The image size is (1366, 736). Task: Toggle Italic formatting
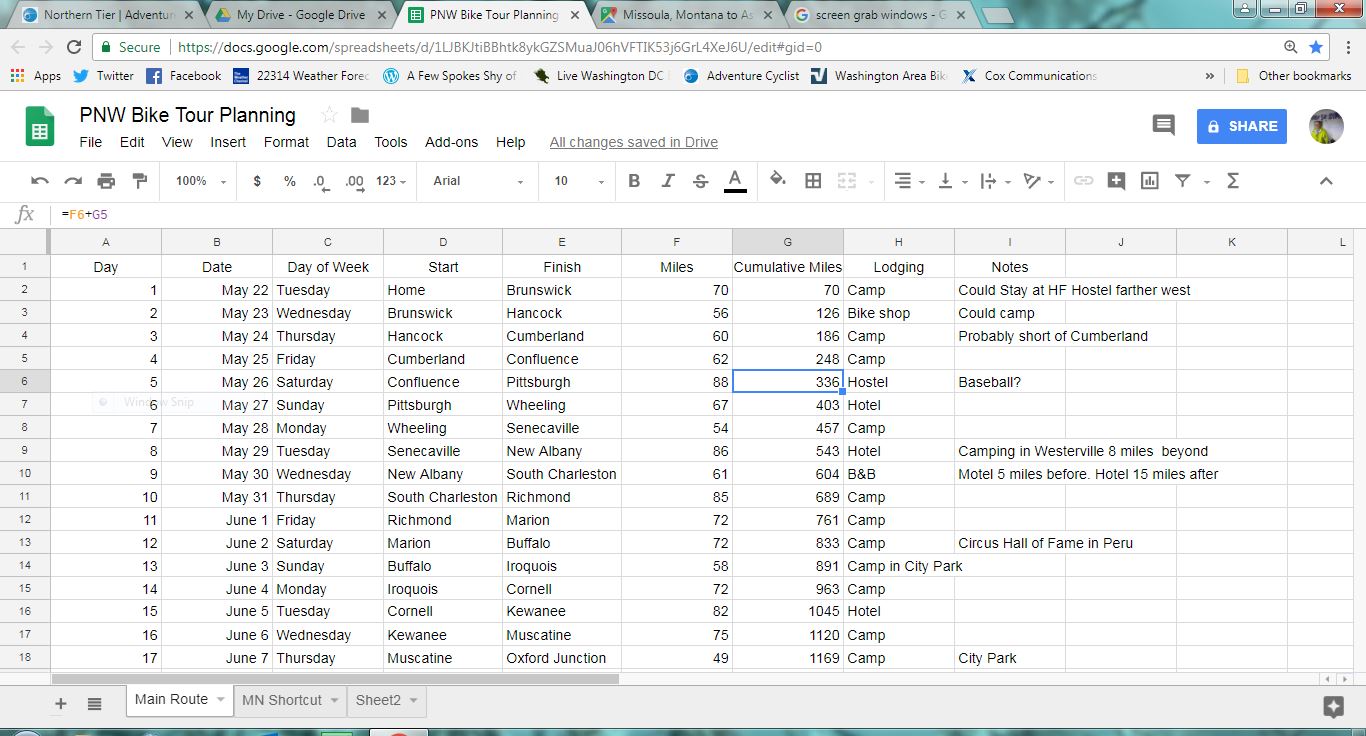tap(667, 181)
